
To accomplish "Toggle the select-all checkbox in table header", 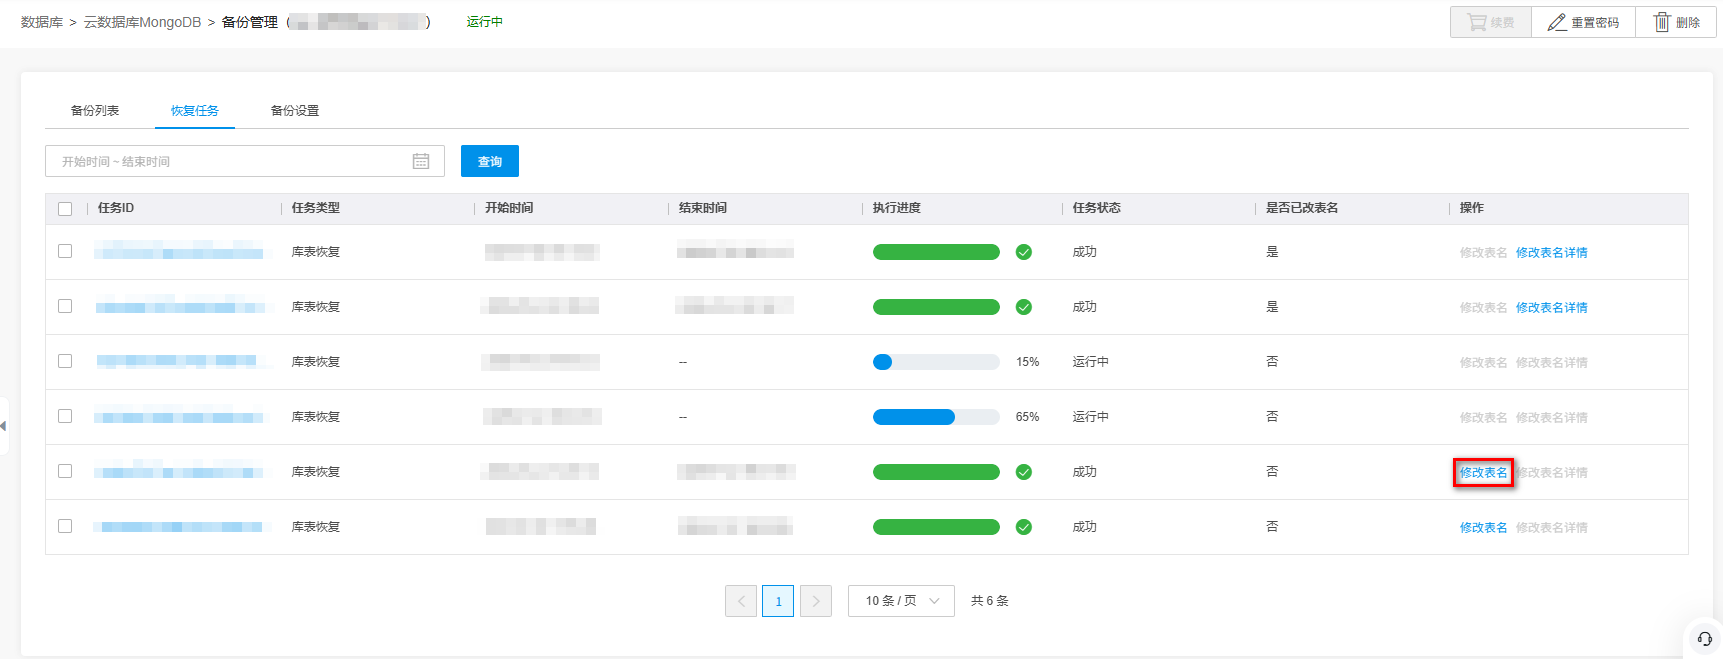I will [x=65, y=209].
